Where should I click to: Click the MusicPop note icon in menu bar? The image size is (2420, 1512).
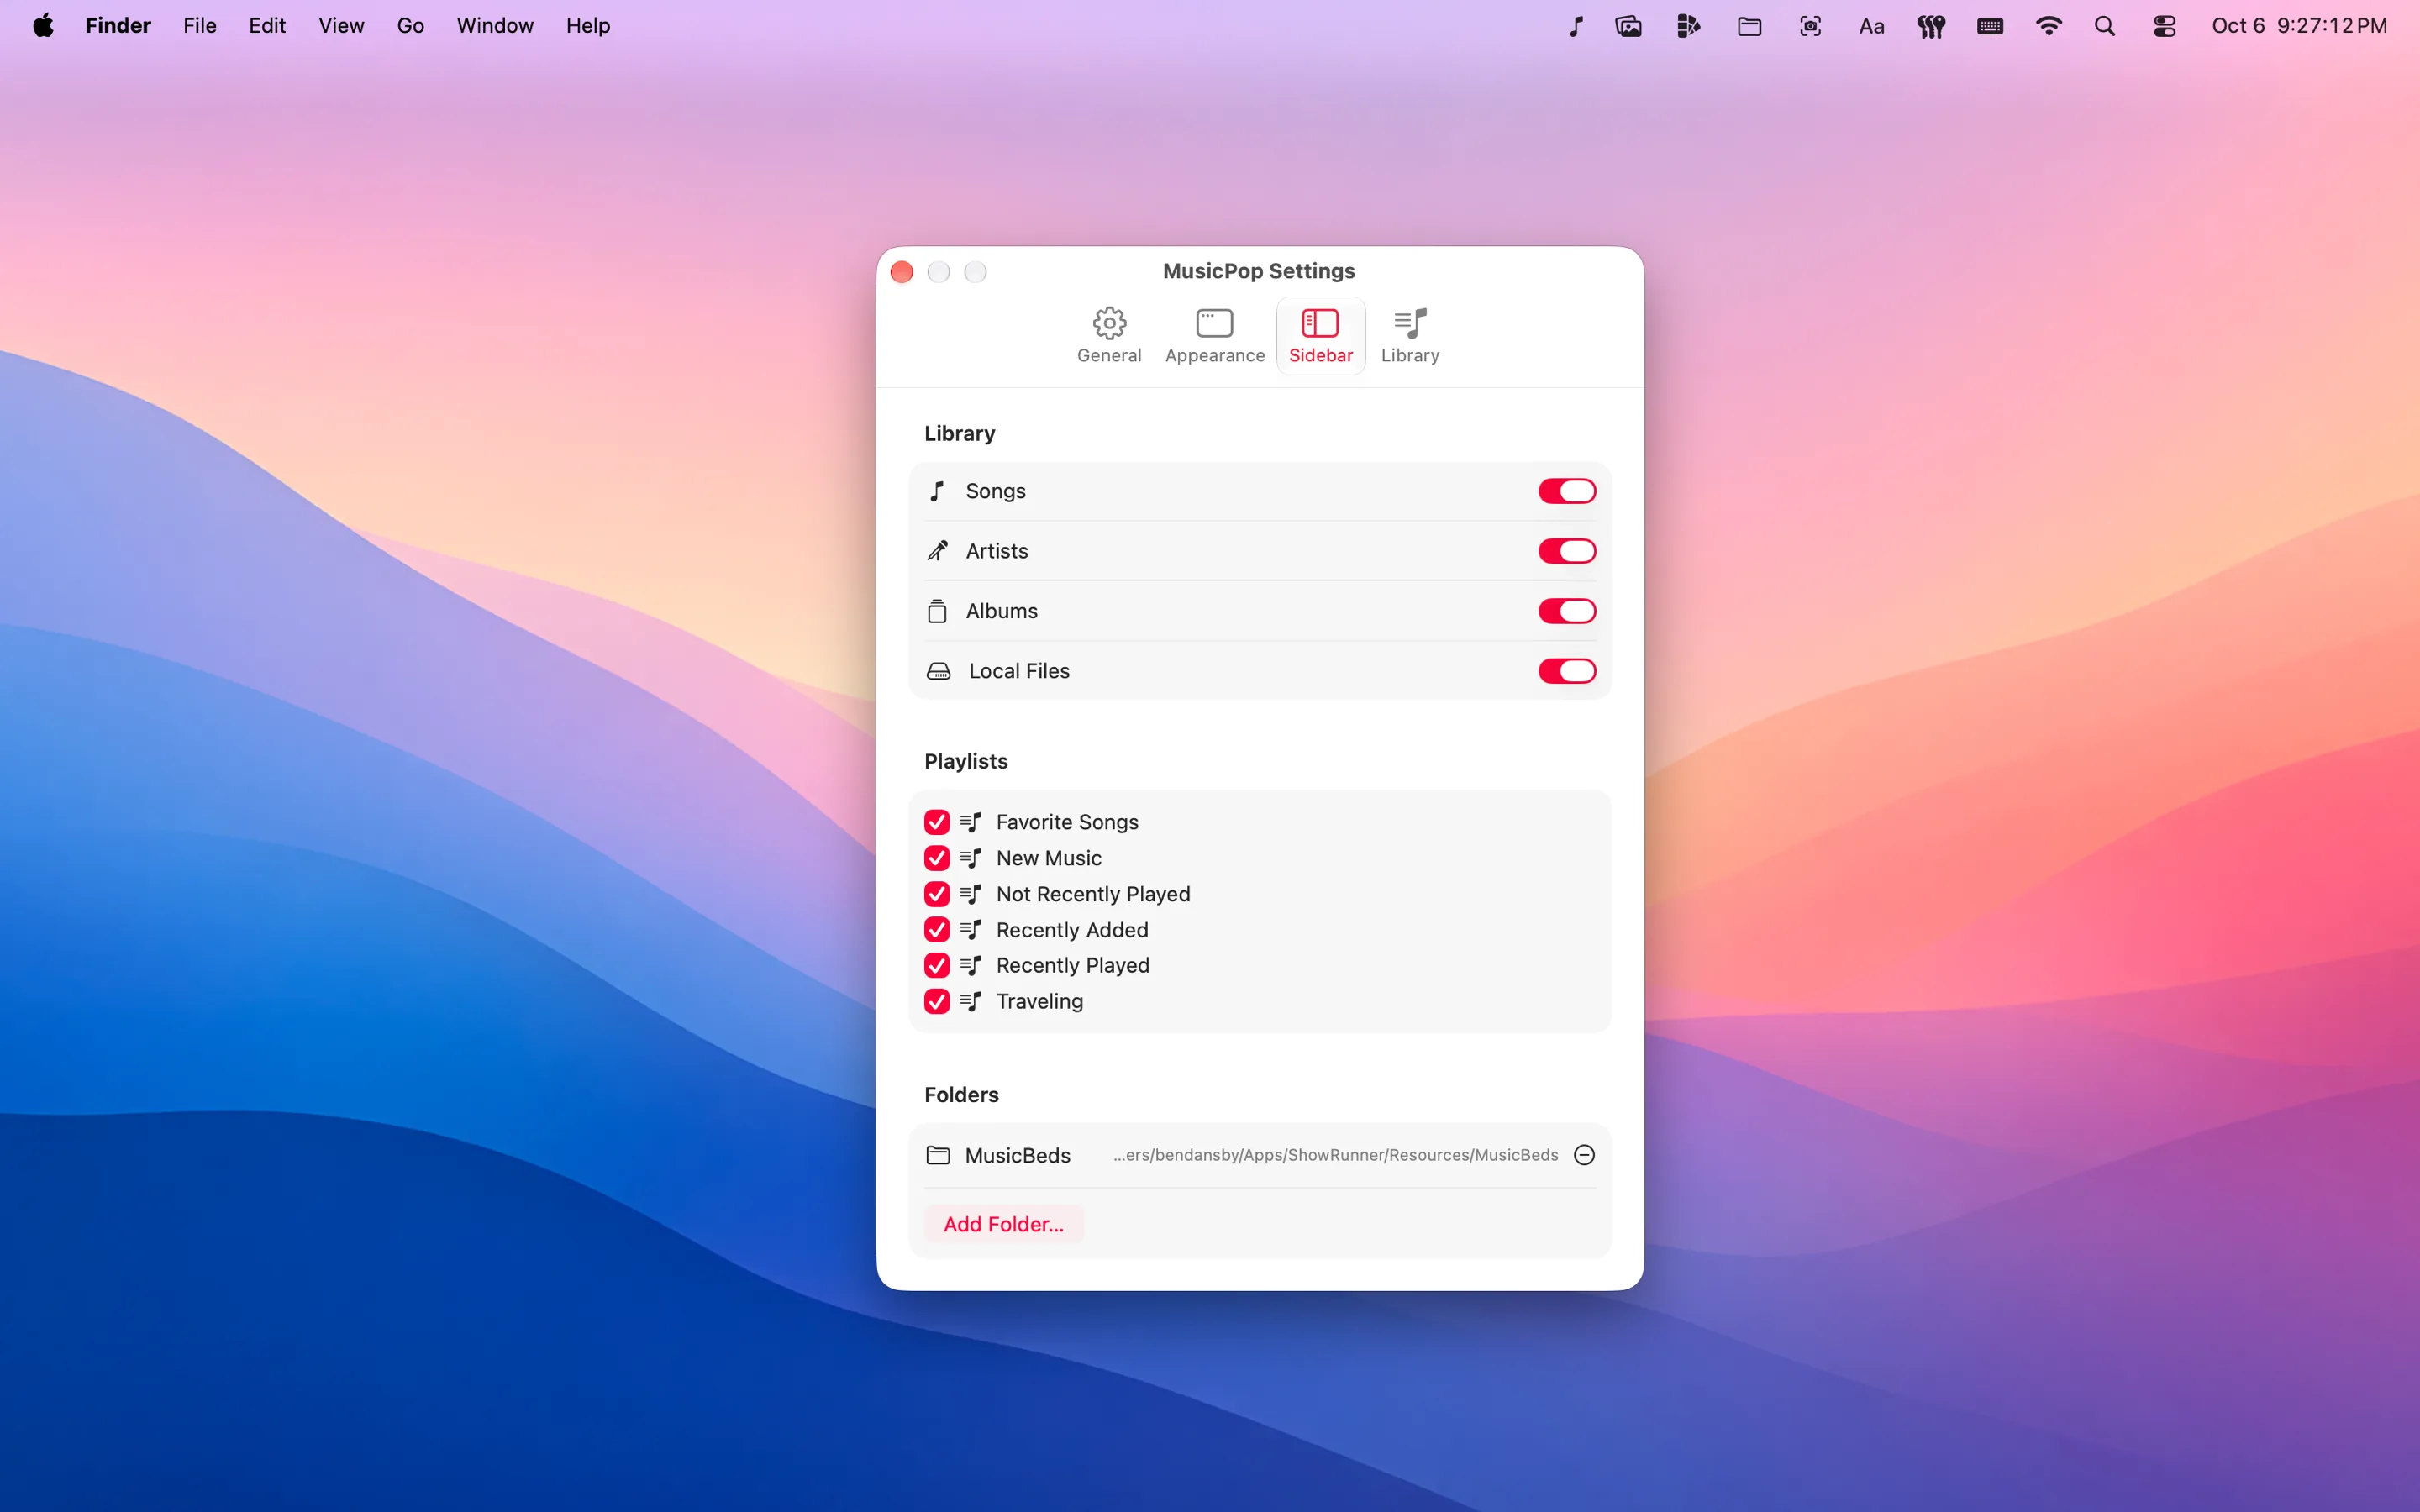tap(1576, 26)
